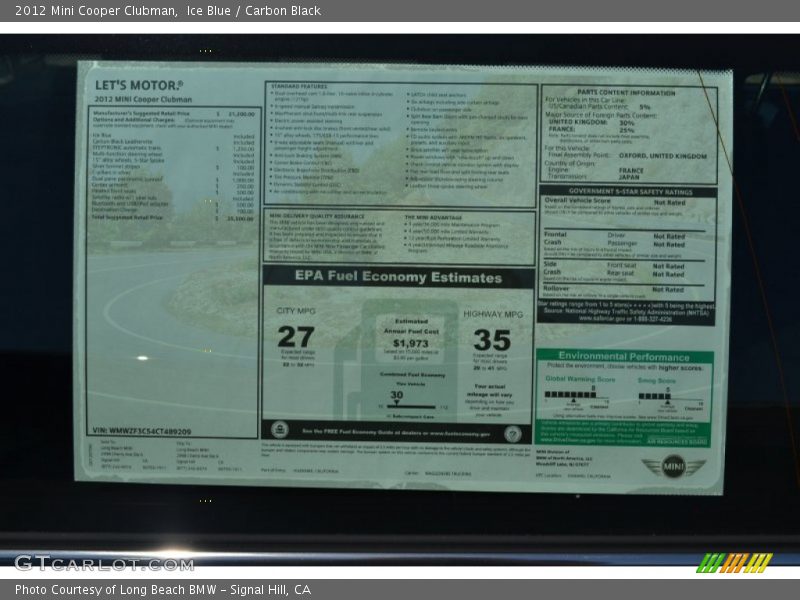Click the MINI wings logo on the sticker

point(673,466)
